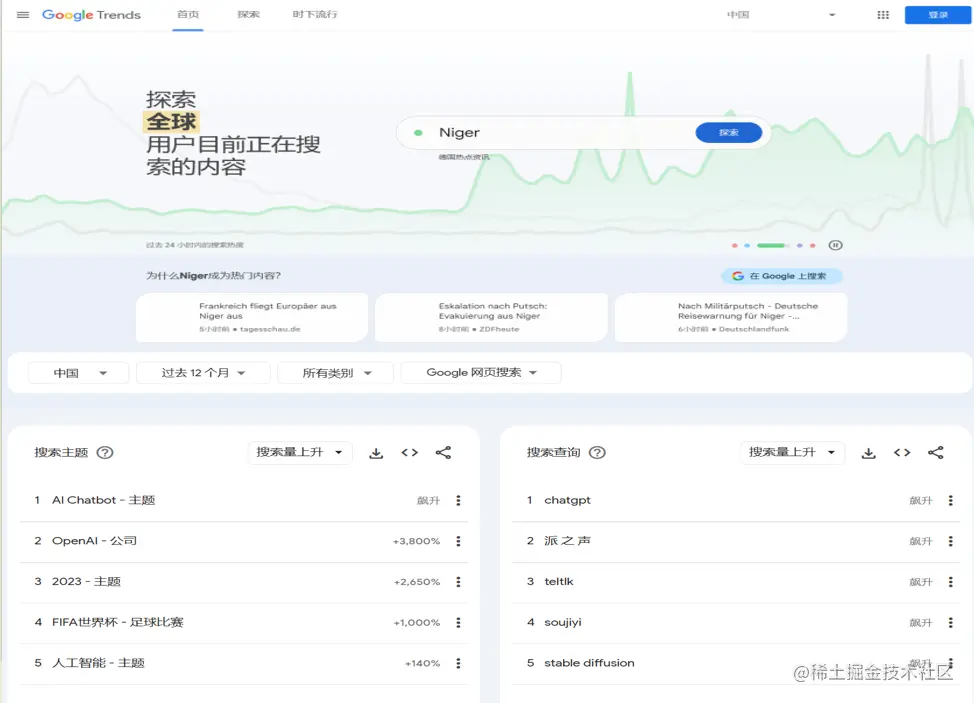974x703 pixels.
Task: Embed the 搜索主题 widget
Action: (x=409, y=453)
